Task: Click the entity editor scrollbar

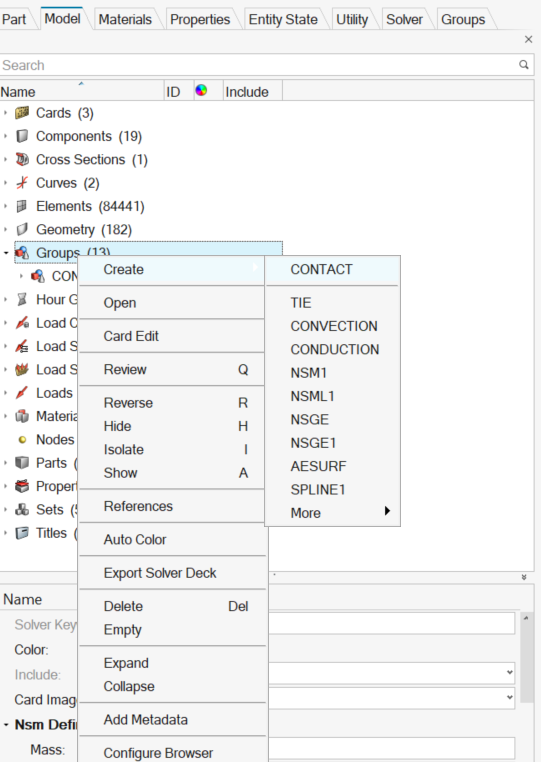Action: (525, 657)
